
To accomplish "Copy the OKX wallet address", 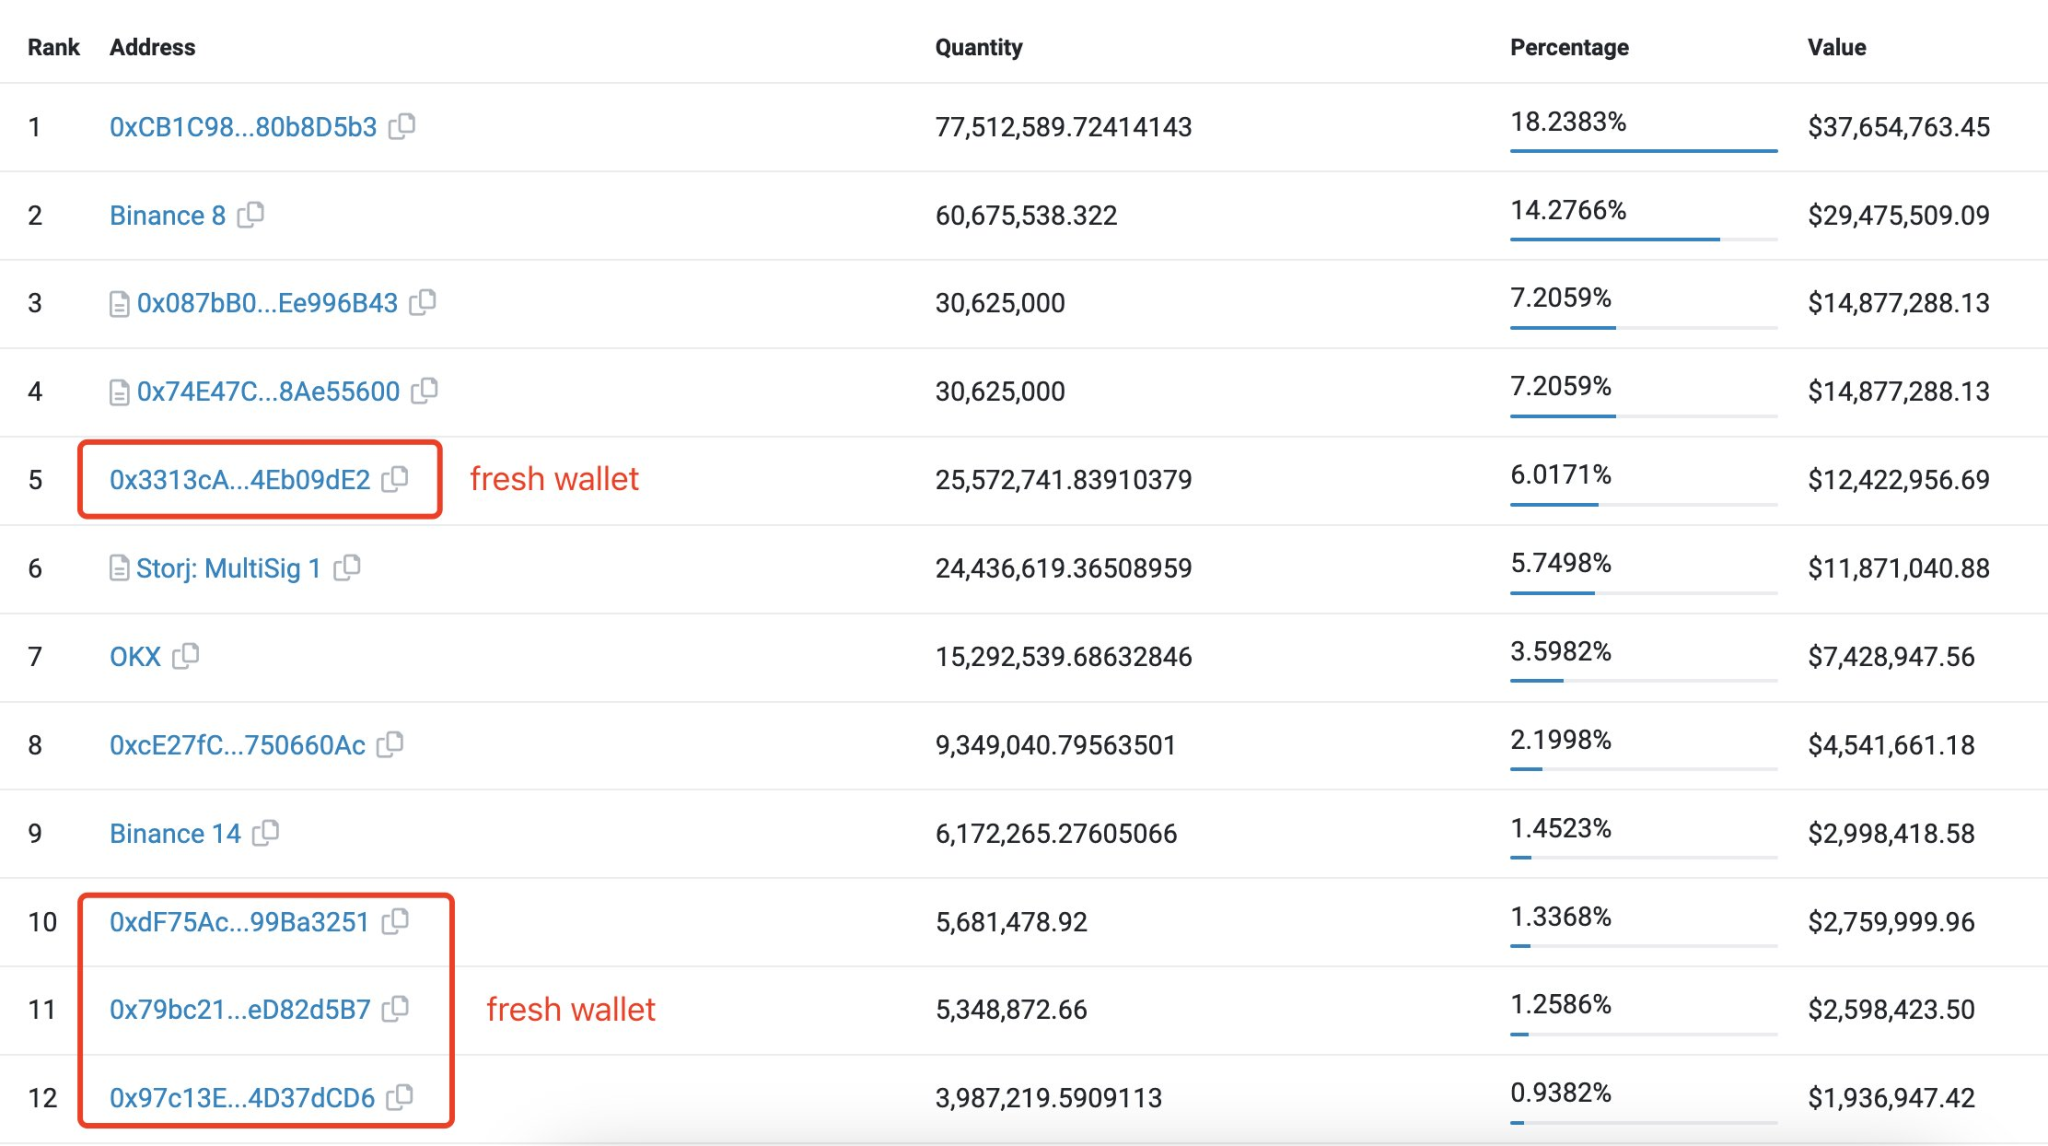I will pyautogui.click(x=186, y=656).
